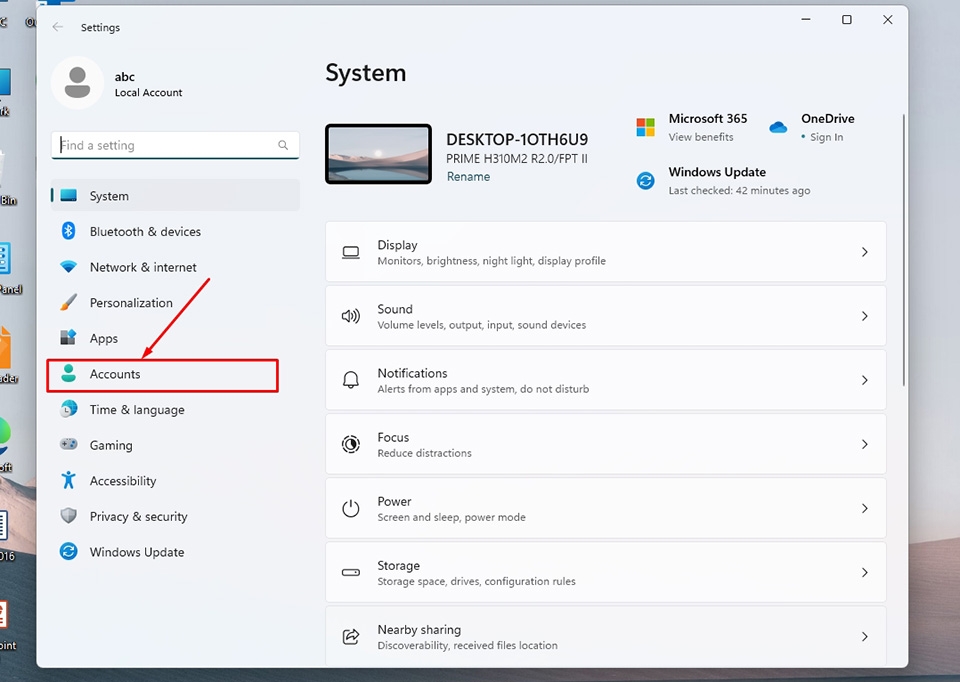The height and width of the screenshot is (682, 960).
Task: Click the Notifications bell icon
Action: click(x=351, y=380)
